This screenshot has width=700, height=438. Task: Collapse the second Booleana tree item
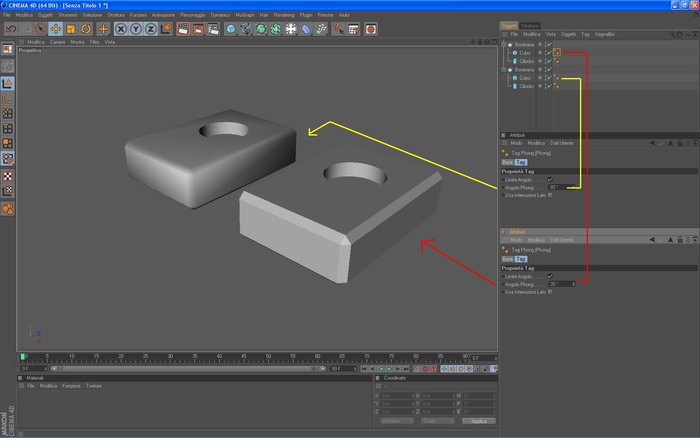point(504,70)
